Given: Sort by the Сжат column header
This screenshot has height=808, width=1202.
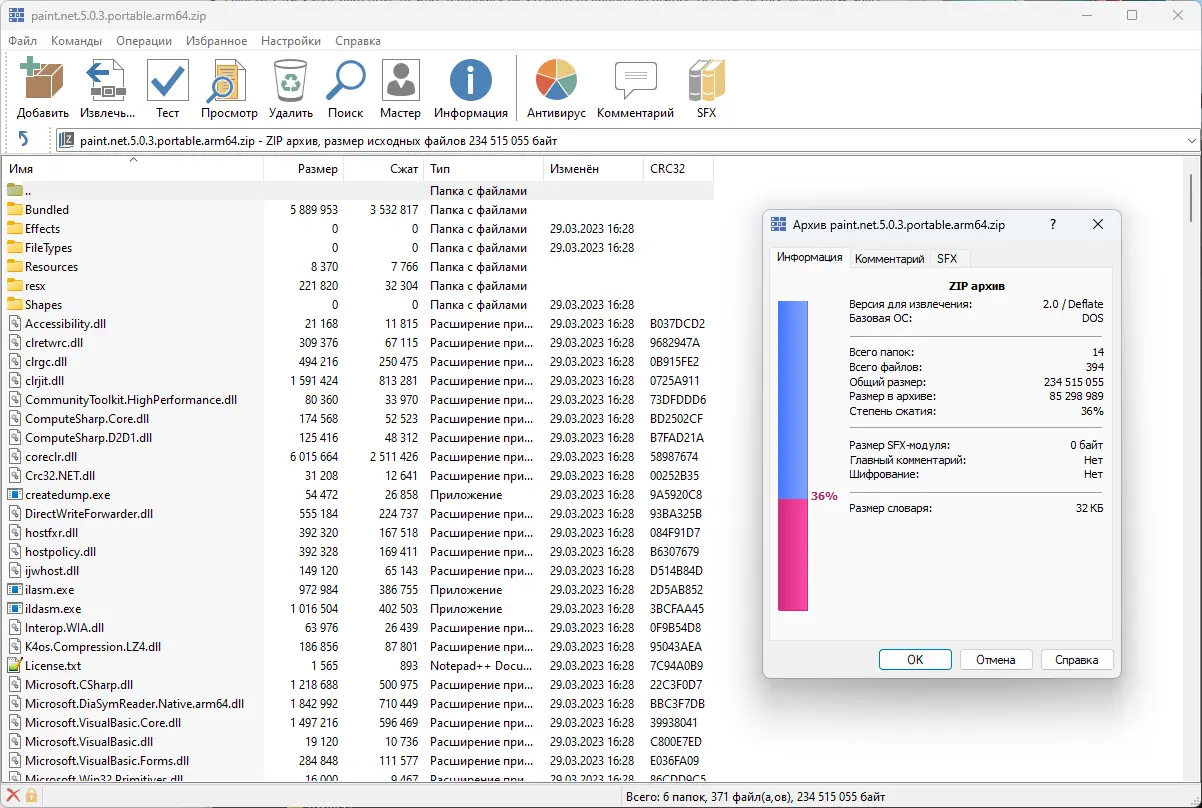Looking at the screenshot, I should tap(383, 169).
